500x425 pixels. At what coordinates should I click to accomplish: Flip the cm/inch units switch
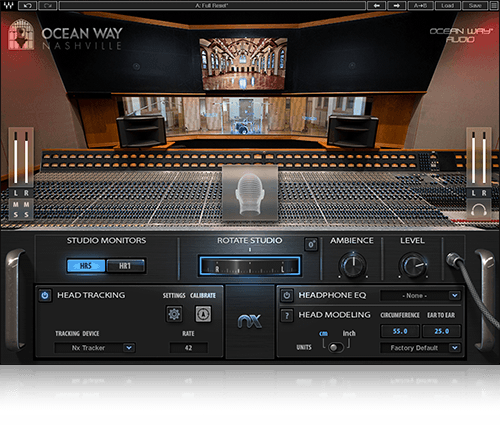tap(335, 347)
